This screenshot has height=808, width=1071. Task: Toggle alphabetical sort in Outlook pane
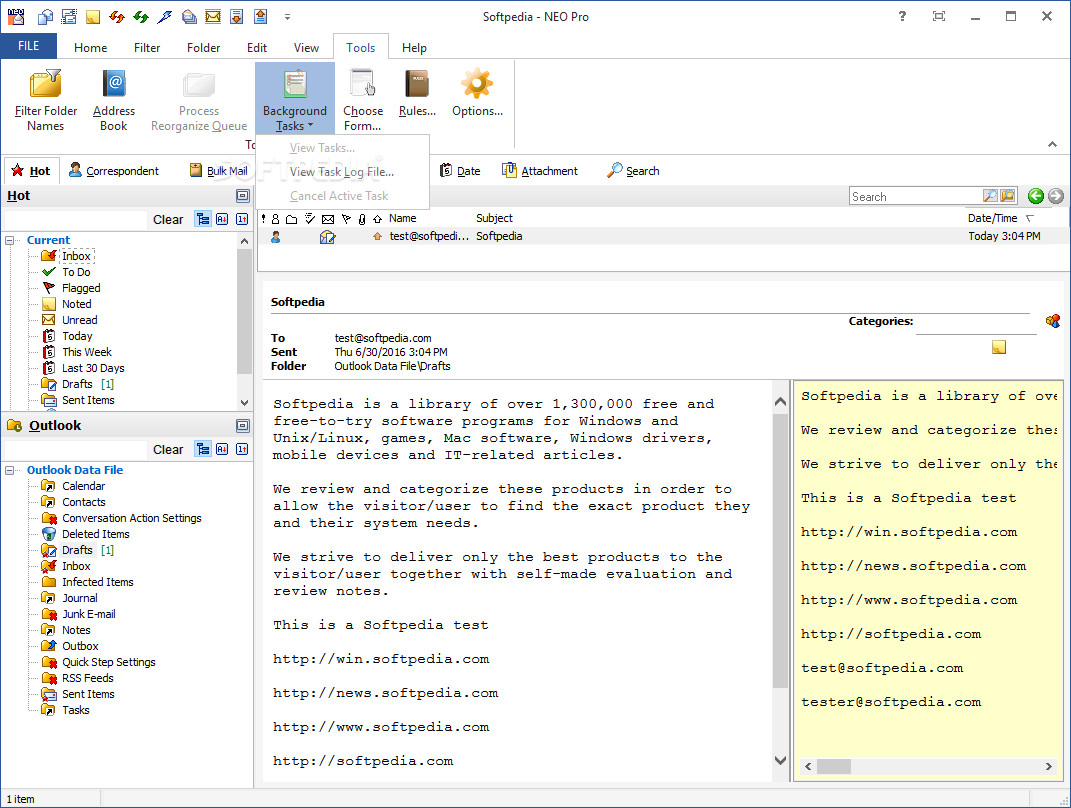click(222, 449)
